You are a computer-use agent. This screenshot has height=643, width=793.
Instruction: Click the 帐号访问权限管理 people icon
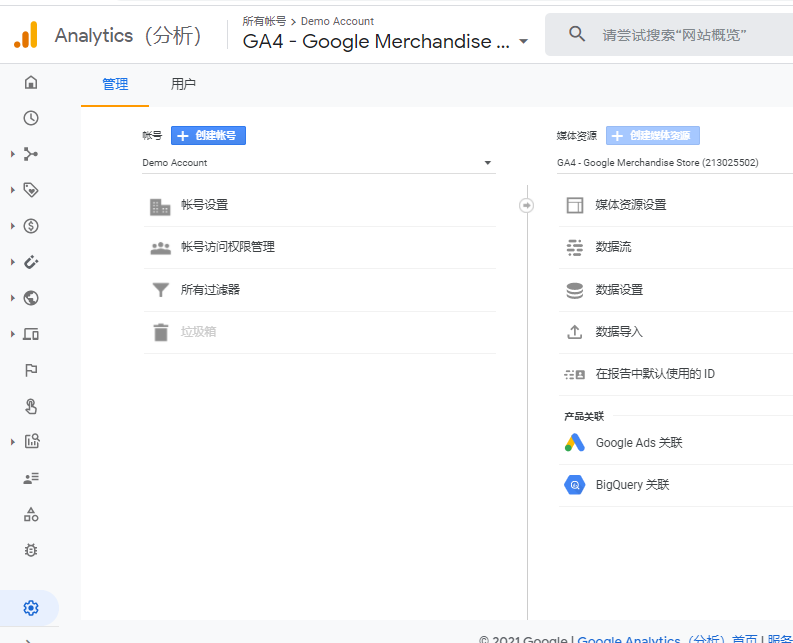(160, 248)
